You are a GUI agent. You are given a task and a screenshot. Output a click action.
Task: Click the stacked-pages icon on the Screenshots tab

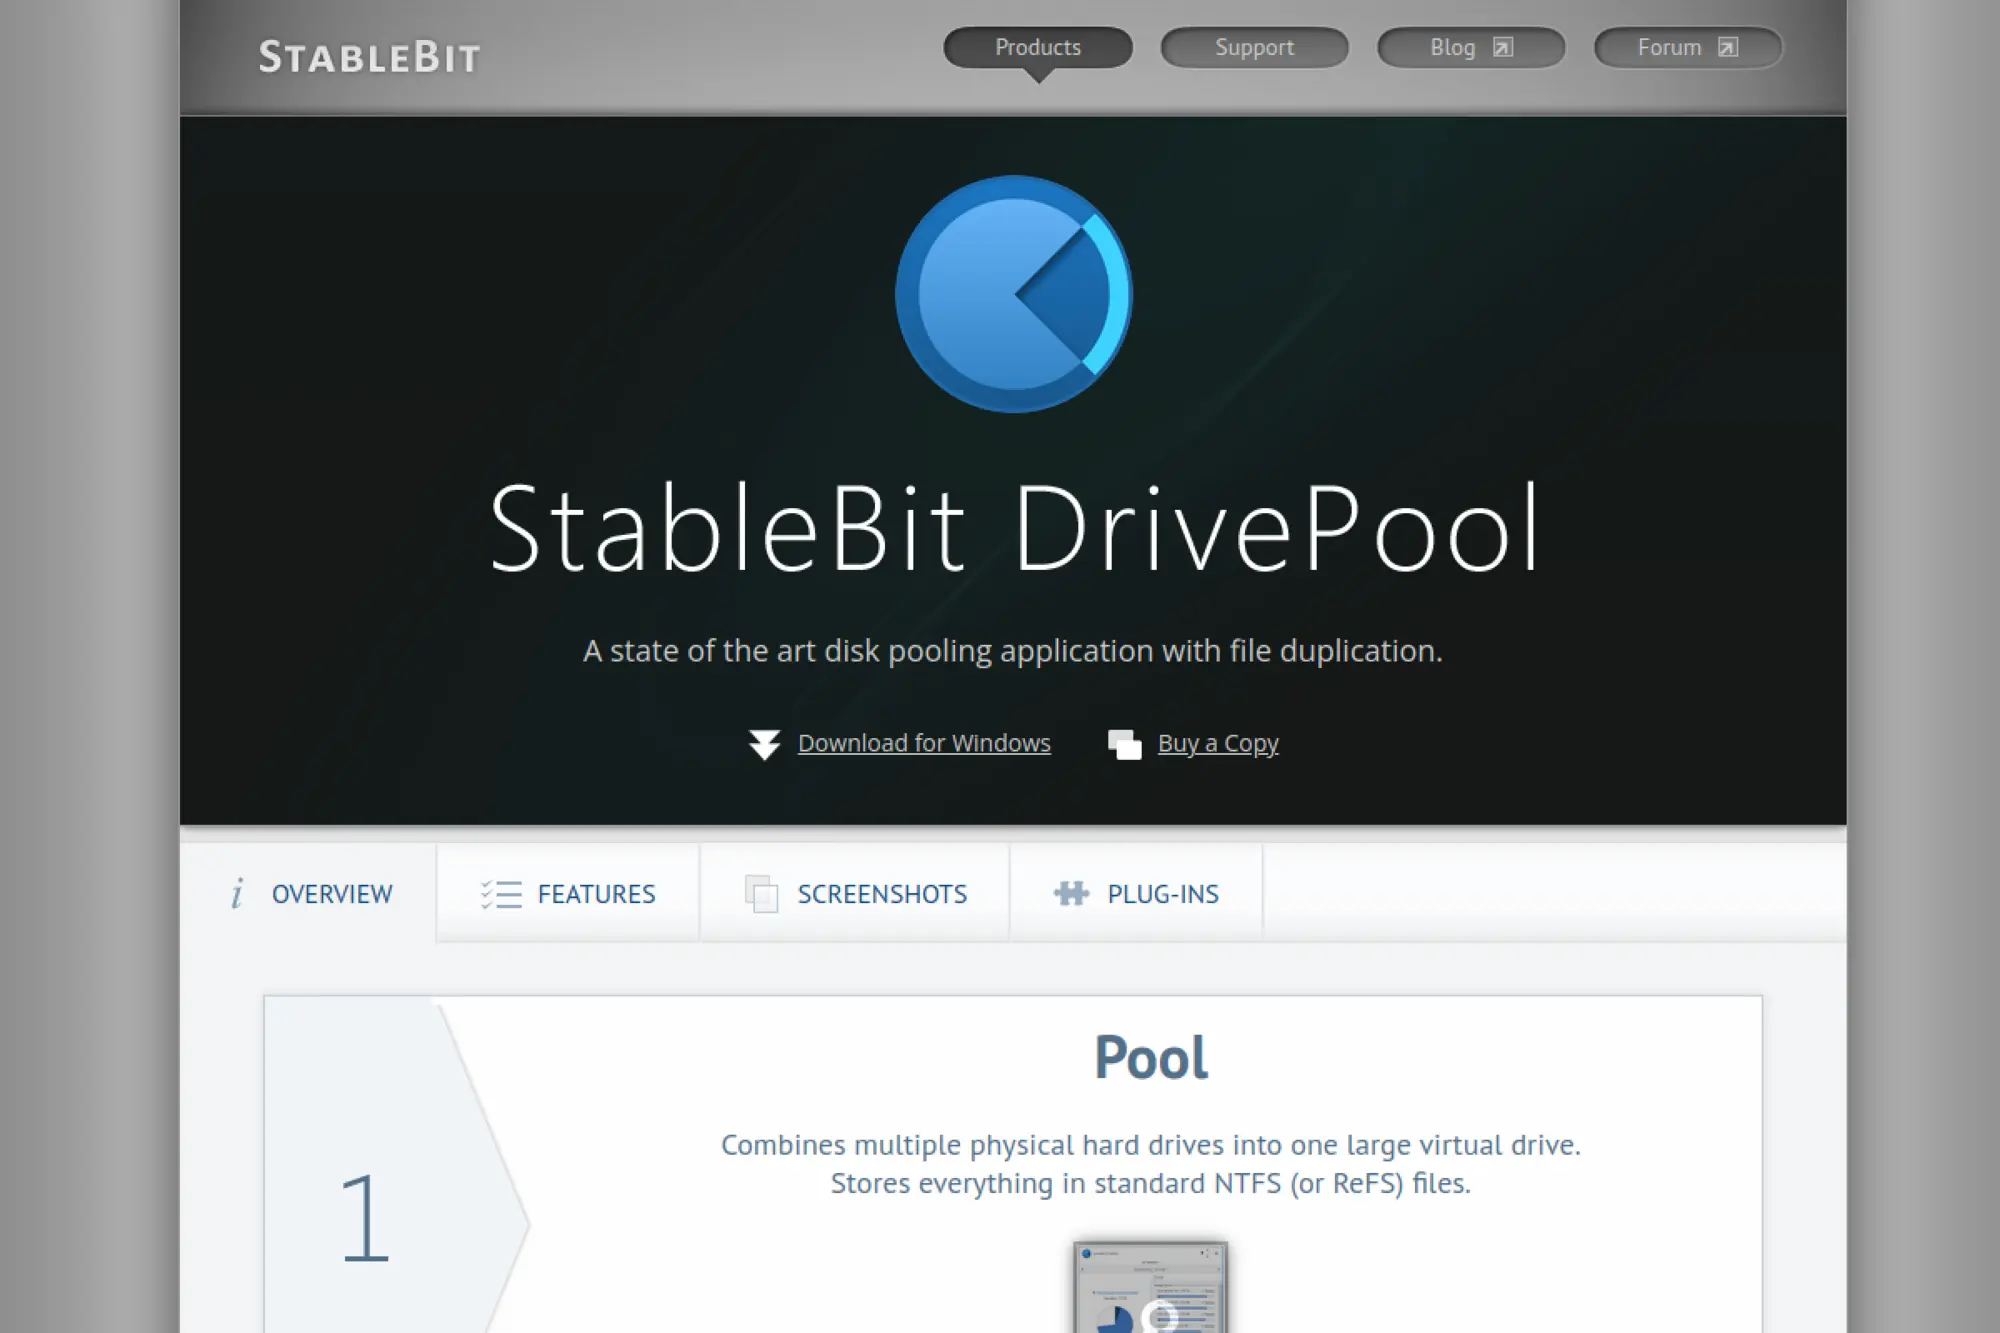762,893
